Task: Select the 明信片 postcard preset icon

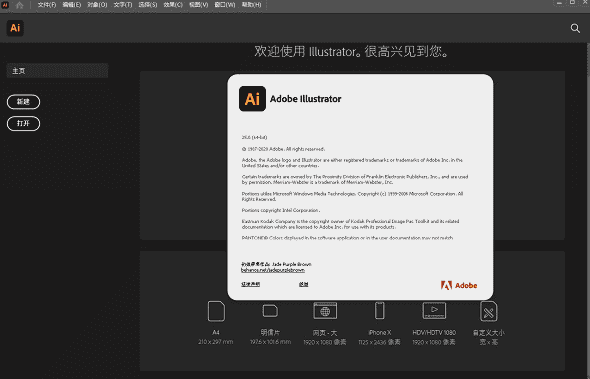Action: click(270, 311)
